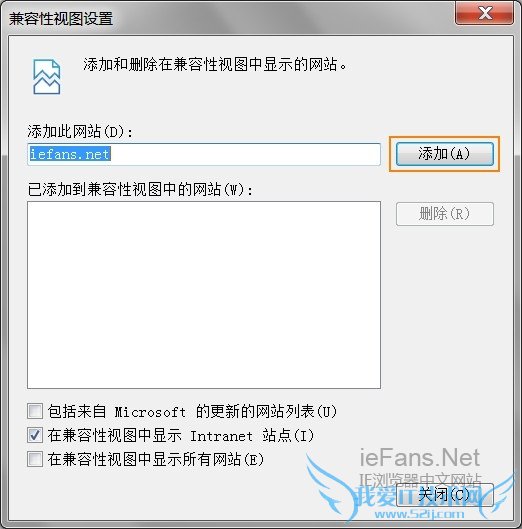Click the 已添加到兼容性视图中的网站(W) label
Viewport: 522px width, 529px height.
click(140, 189)
